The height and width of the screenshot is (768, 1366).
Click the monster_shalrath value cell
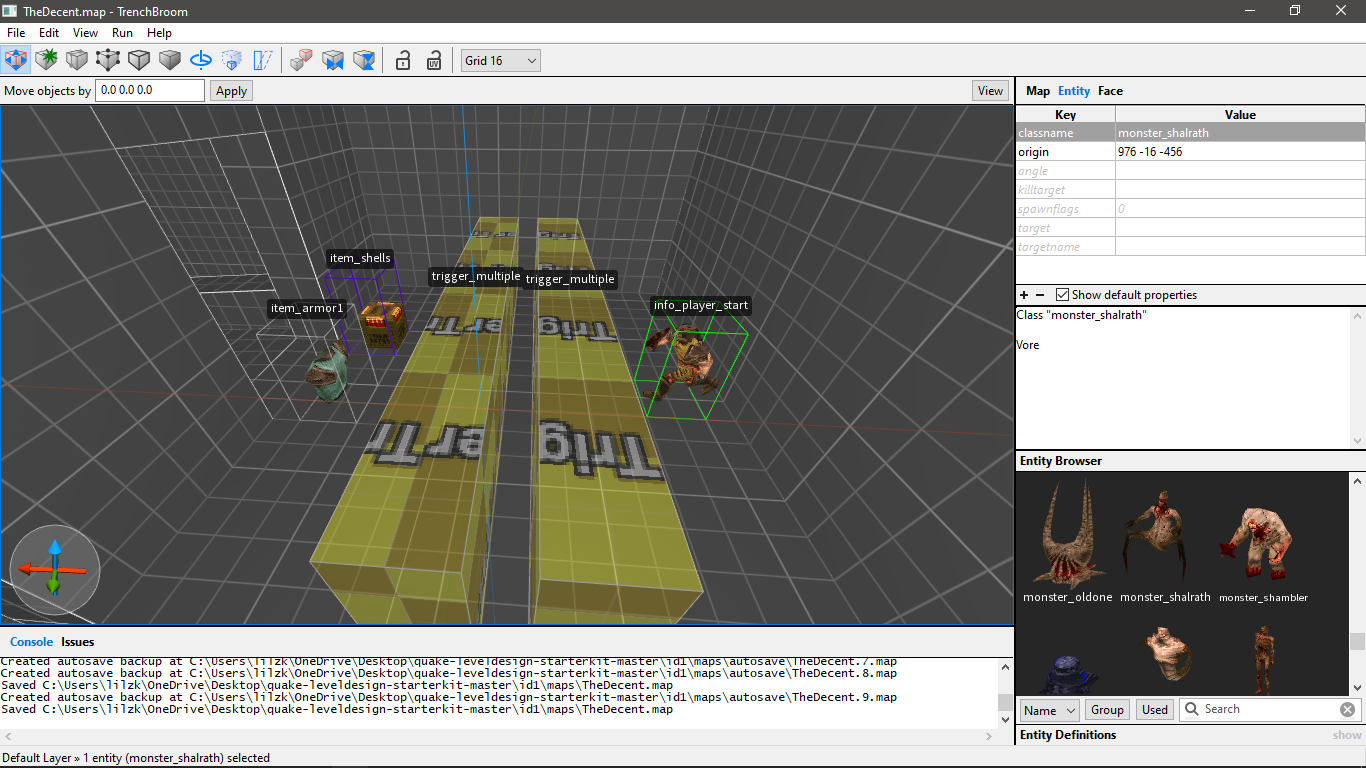click(x=1240, y=133)
